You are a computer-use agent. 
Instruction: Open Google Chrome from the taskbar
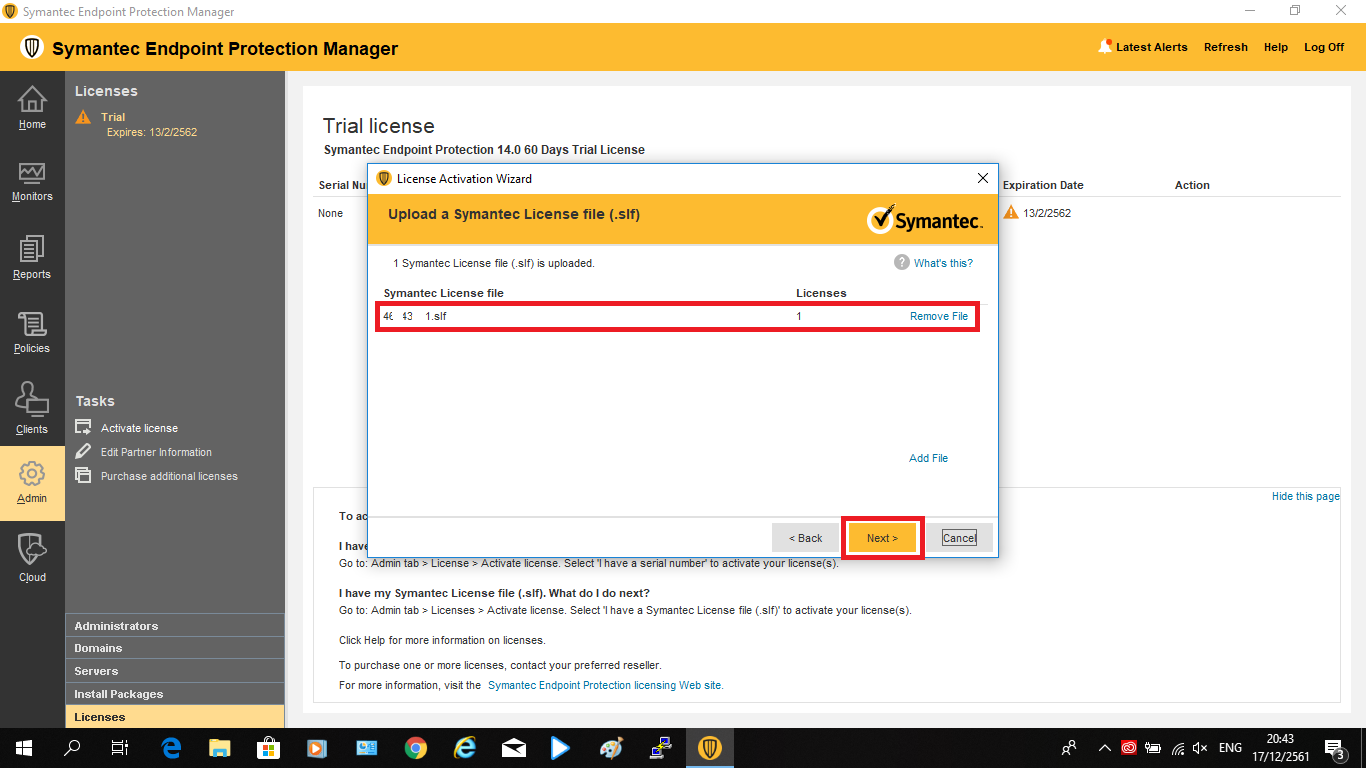point(416,747)
